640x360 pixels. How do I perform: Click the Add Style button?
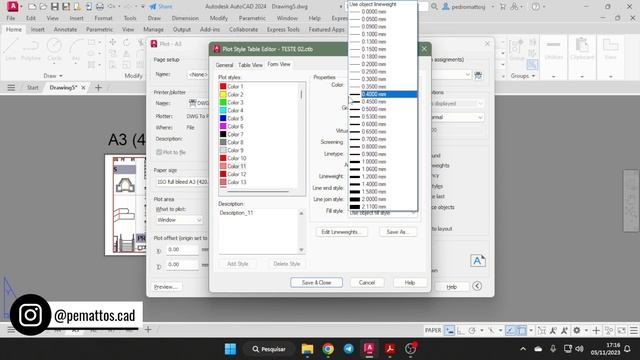(x=238, y=264)
